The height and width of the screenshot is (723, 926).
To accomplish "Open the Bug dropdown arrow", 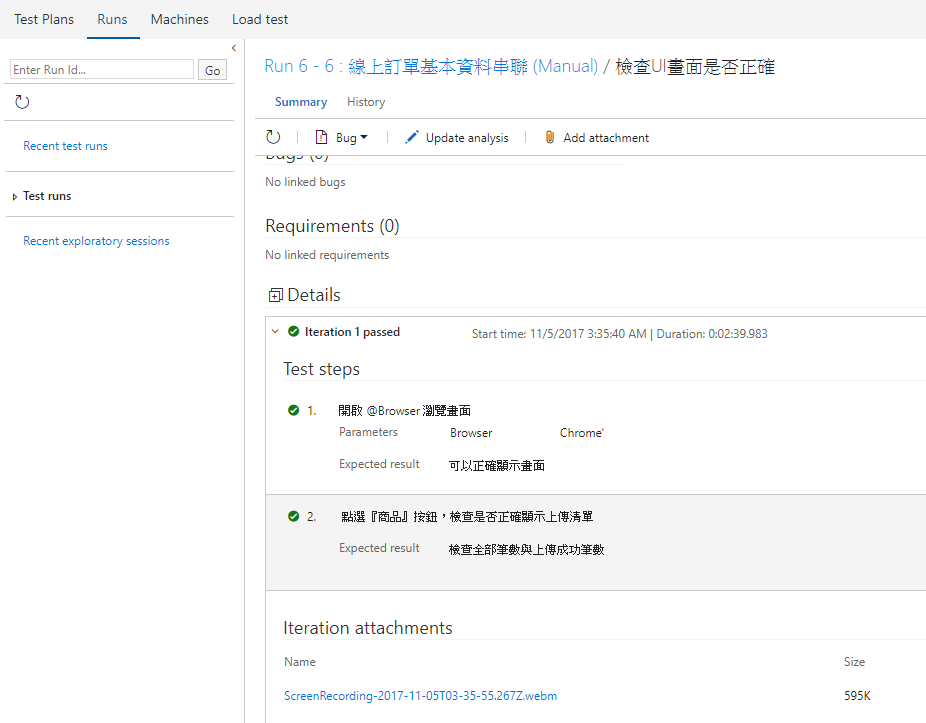I will pos(364,137).
